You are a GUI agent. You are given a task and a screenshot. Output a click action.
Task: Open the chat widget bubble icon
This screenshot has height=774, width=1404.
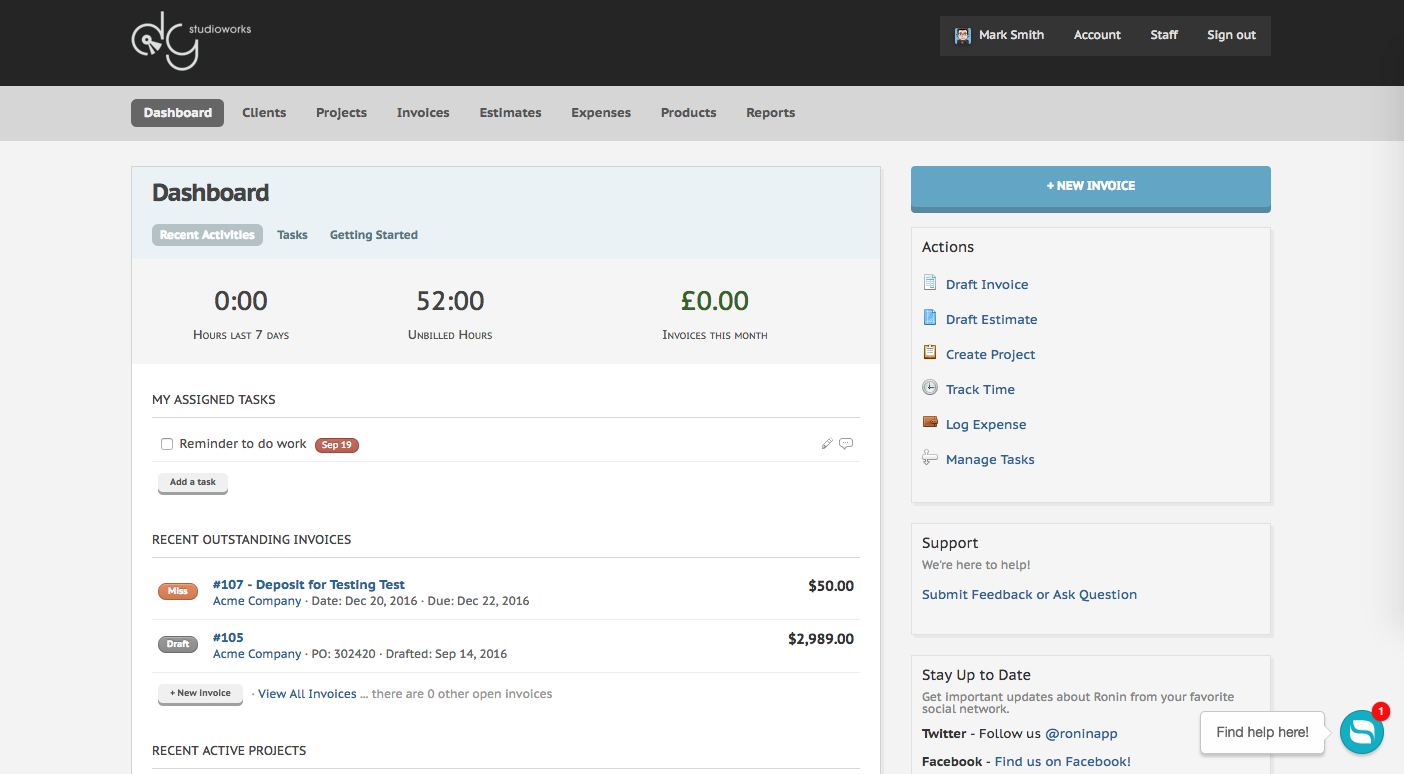click(x=1362, y=732)
